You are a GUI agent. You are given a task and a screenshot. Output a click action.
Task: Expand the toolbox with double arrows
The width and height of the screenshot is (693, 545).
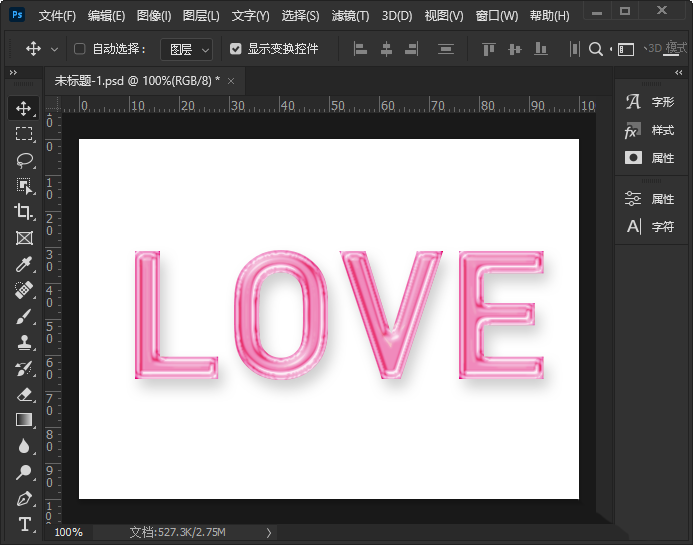tap(13, 72)
